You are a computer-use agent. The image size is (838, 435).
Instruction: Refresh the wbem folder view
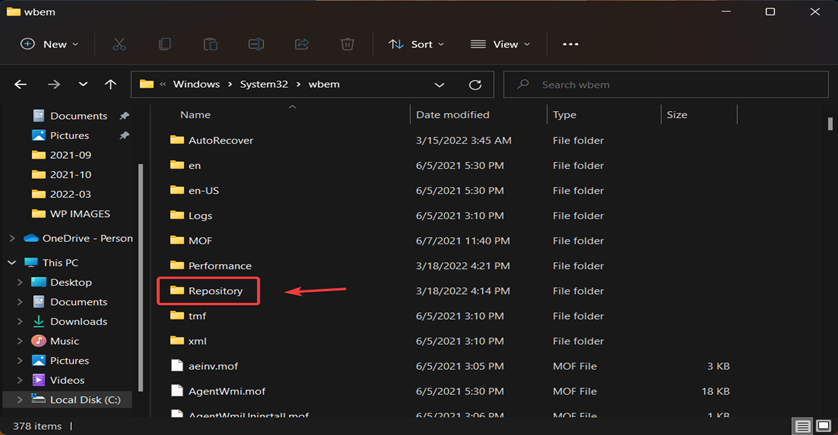pos(475,85)
